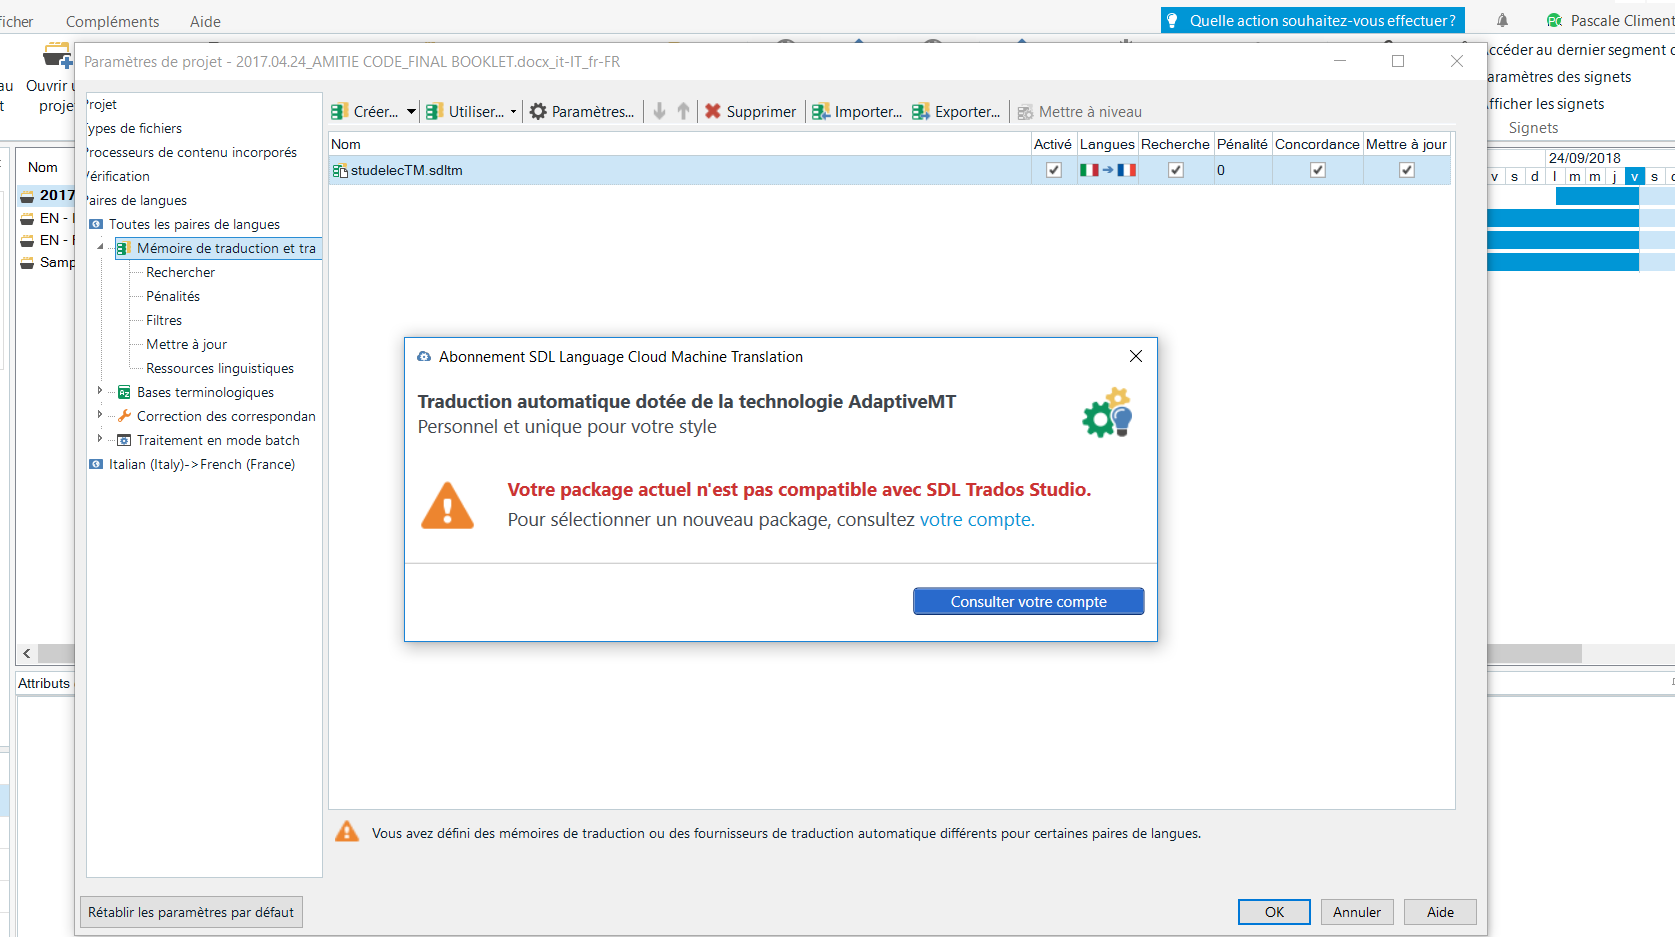Click the Italian to French language flags
The width and height of the screenshot is (1675, 937).
coord(1107,170)
